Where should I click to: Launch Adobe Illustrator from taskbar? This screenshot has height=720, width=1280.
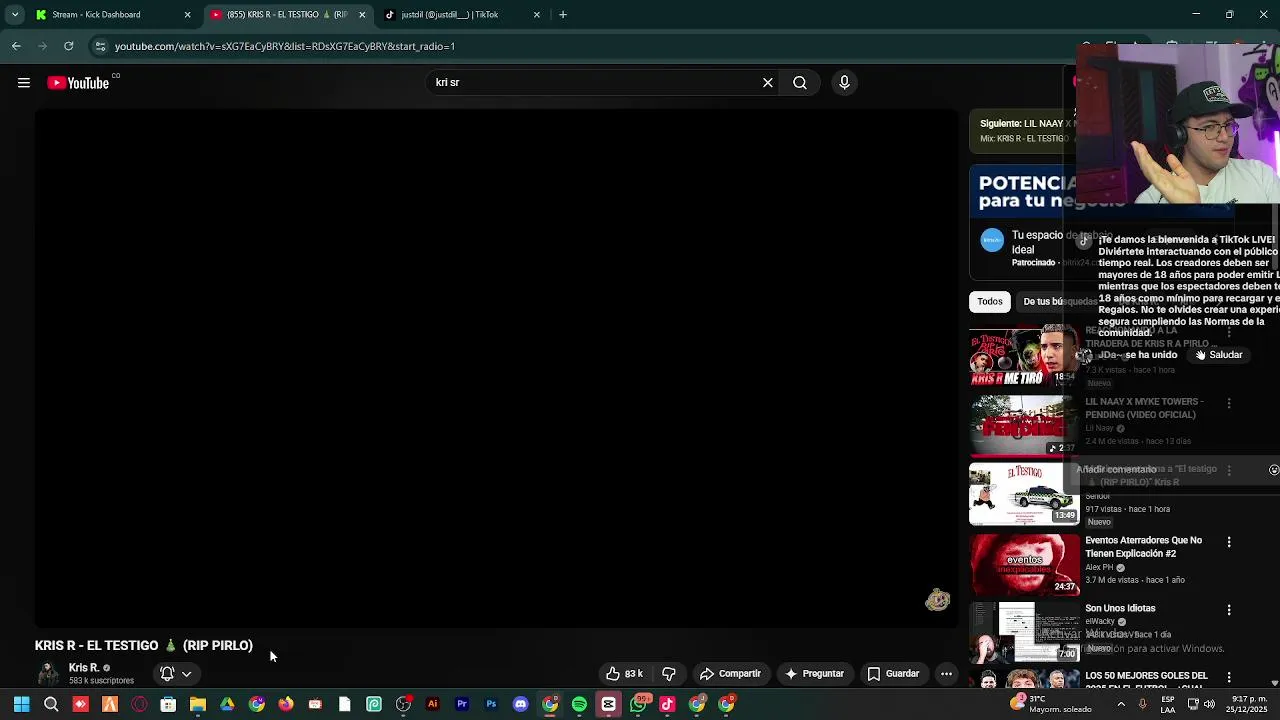(432, 705)
